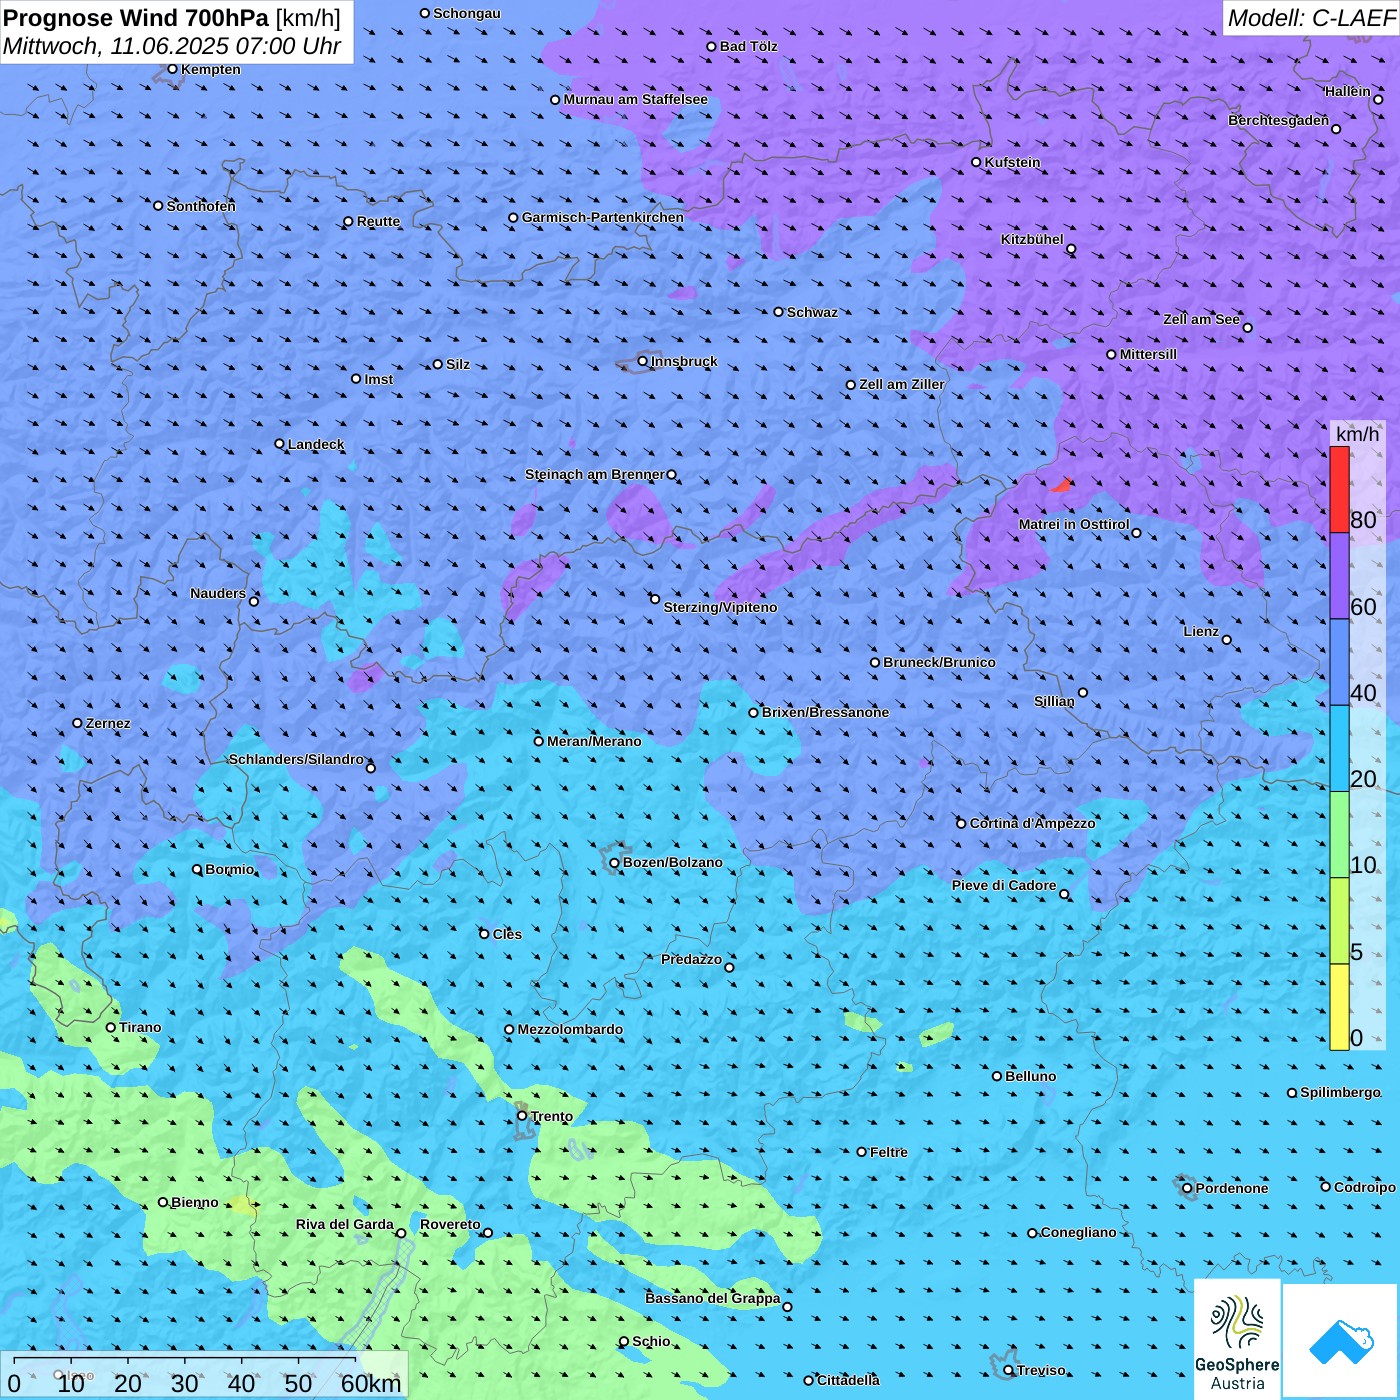Select the yellow 0–5 km/h legend color
The height and width of the screenshot is (1400, 1400).
(x=1339, y=1007)
